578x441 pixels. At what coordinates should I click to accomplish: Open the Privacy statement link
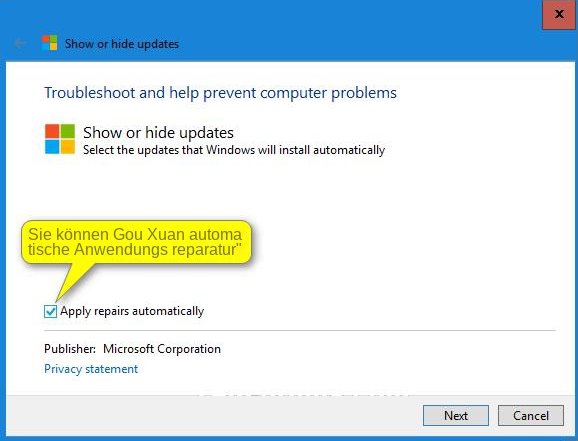pyautogui.click(x=91, y=369)
